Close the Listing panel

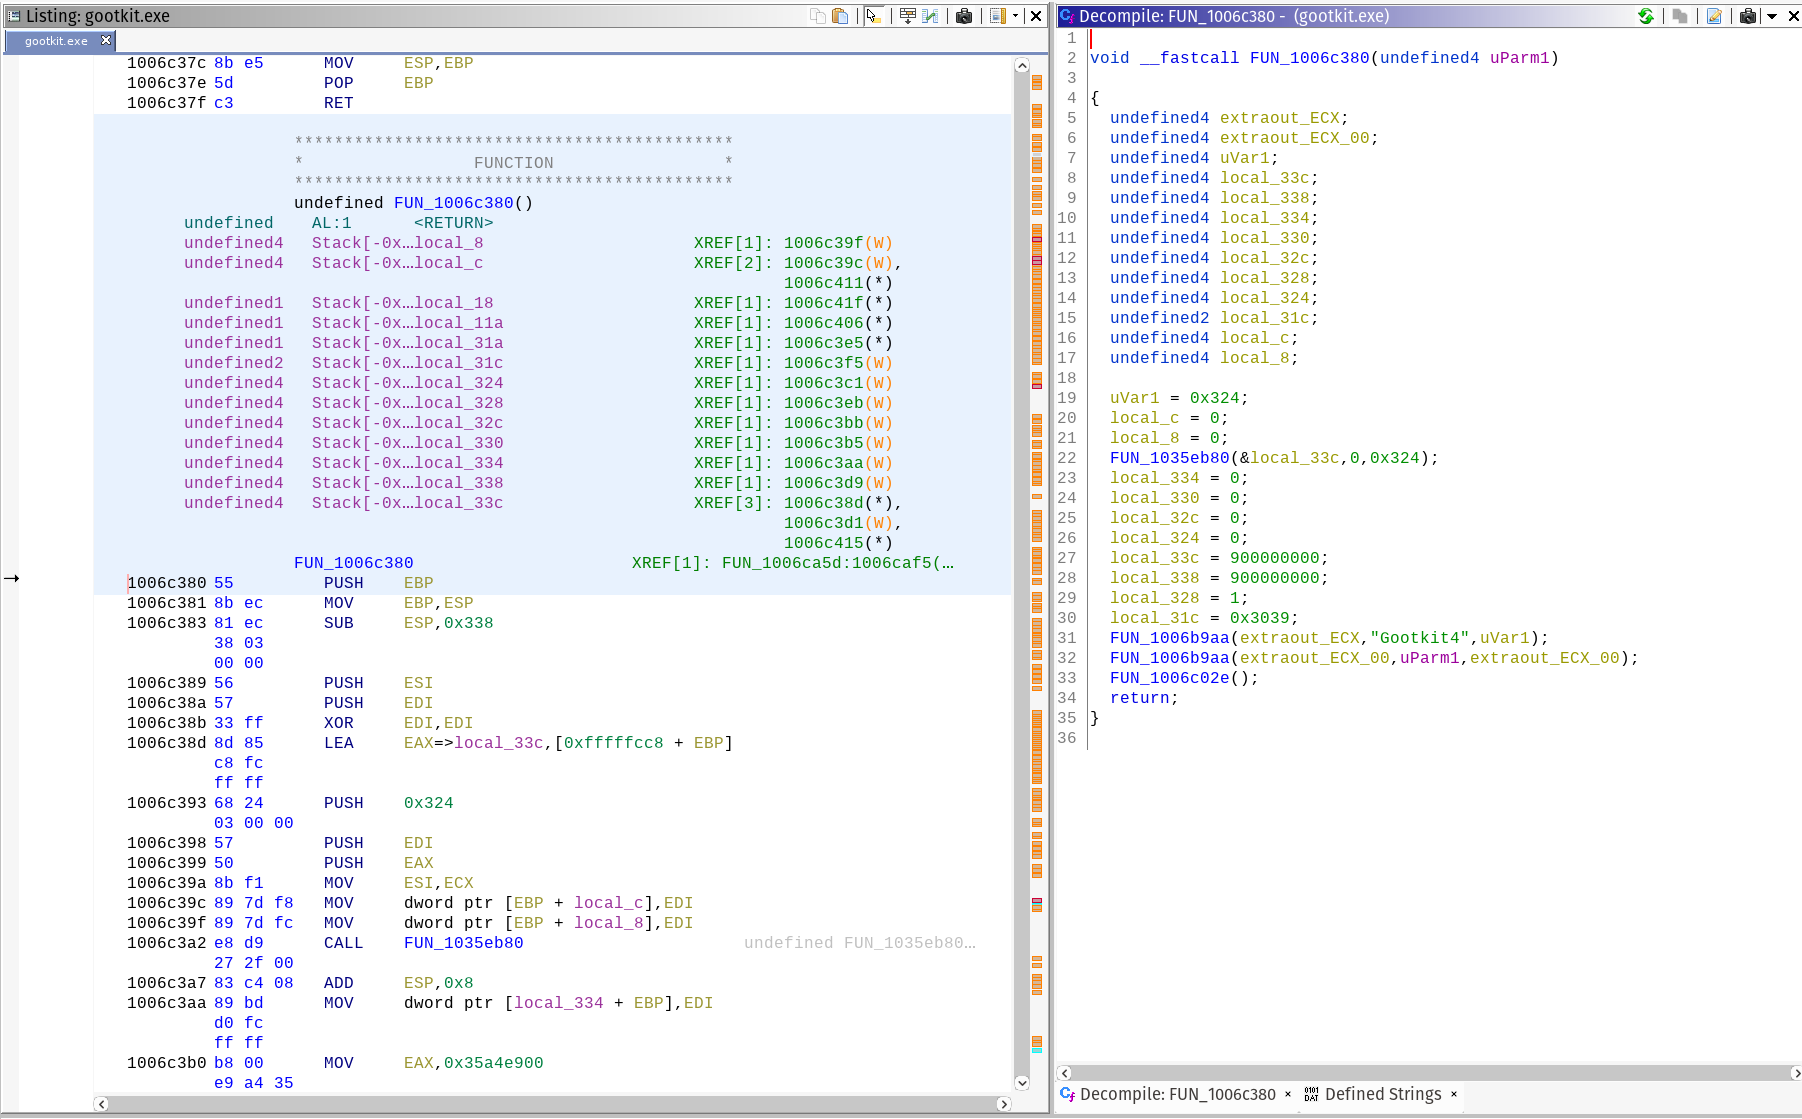[1036, 16]
